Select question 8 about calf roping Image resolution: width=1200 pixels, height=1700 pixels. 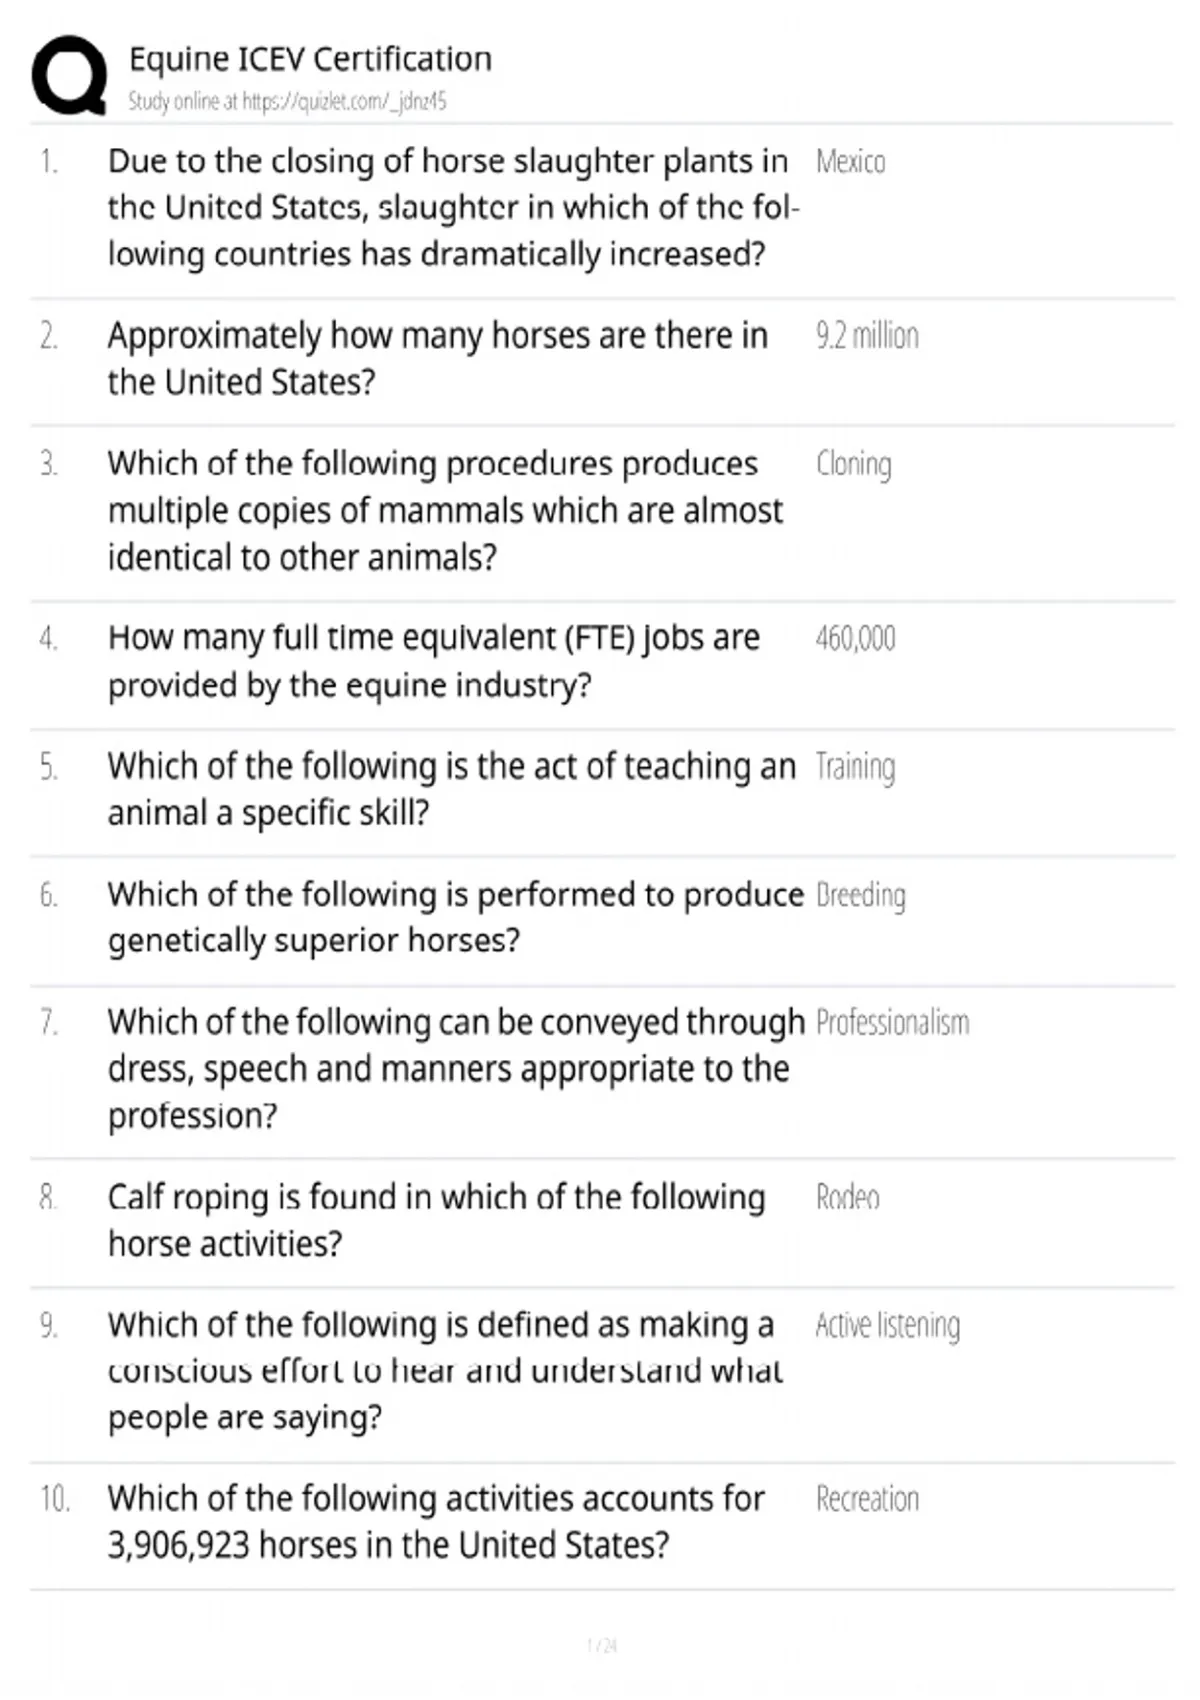436,1220
